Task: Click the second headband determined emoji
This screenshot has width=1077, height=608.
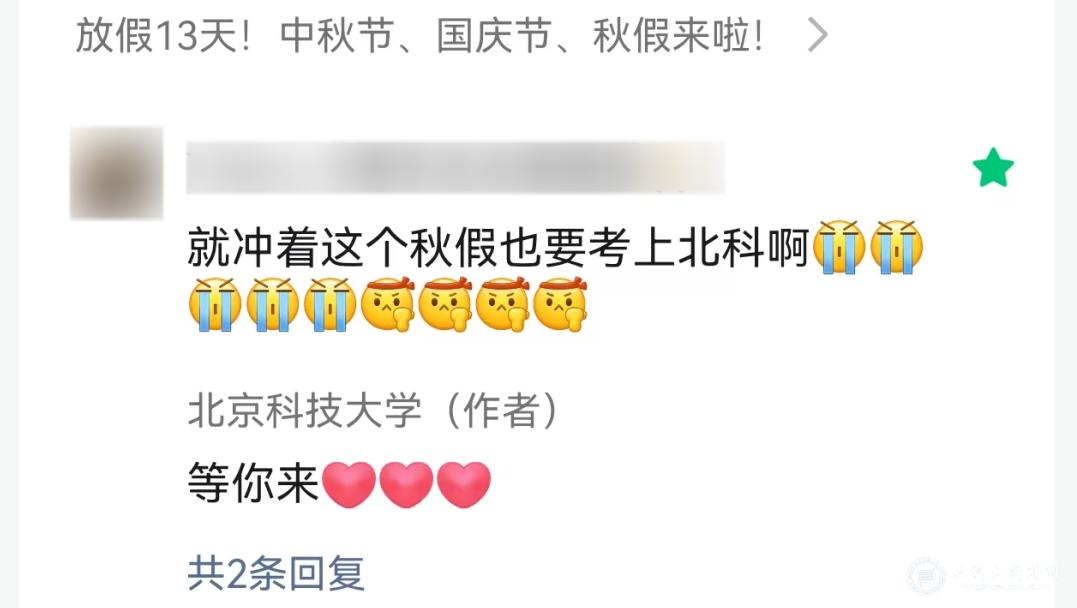Action: click(445, 305)
